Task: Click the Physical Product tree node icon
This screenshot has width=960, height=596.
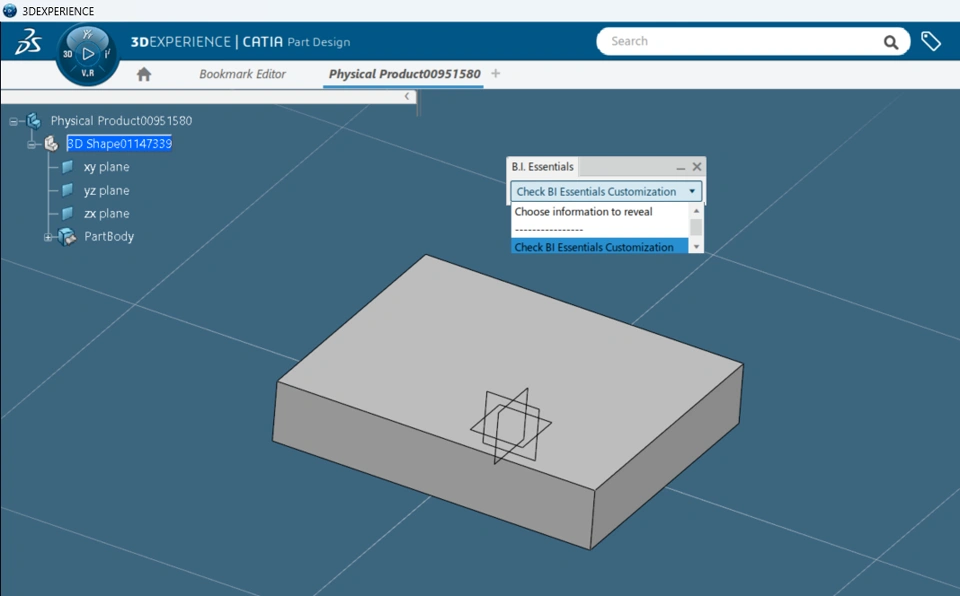Action: (x=34, y=121)
